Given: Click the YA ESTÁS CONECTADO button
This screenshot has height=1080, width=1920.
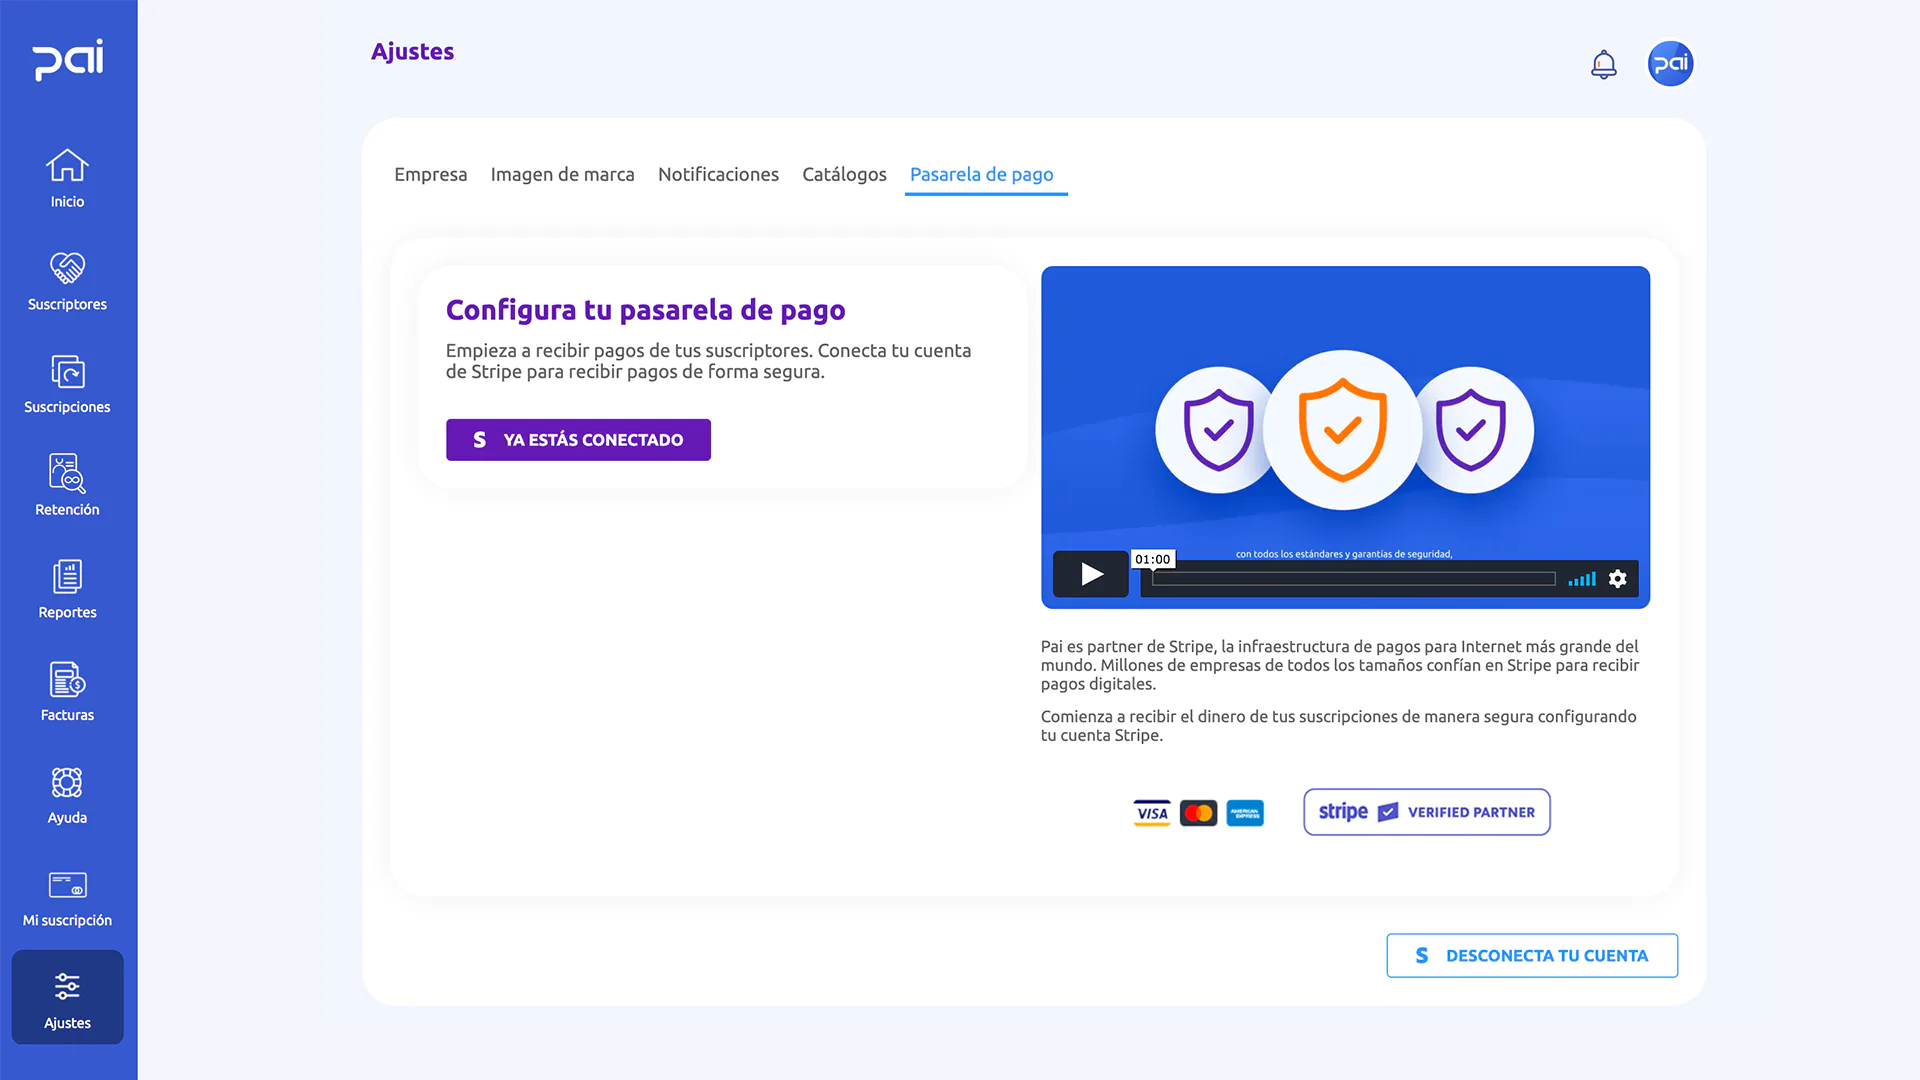Looking at the screenshot, I should (578, 439).
